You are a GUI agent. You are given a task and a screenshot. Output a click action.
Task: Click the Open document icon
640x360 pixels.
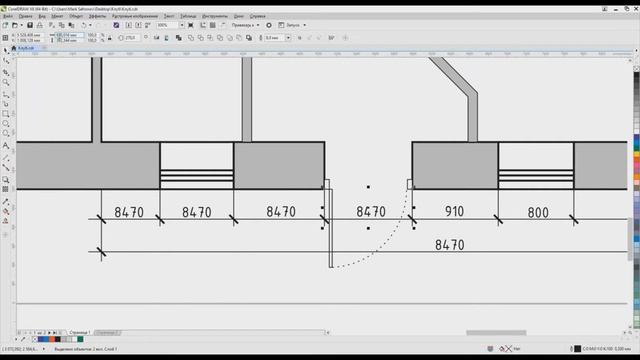coord(15,25)
